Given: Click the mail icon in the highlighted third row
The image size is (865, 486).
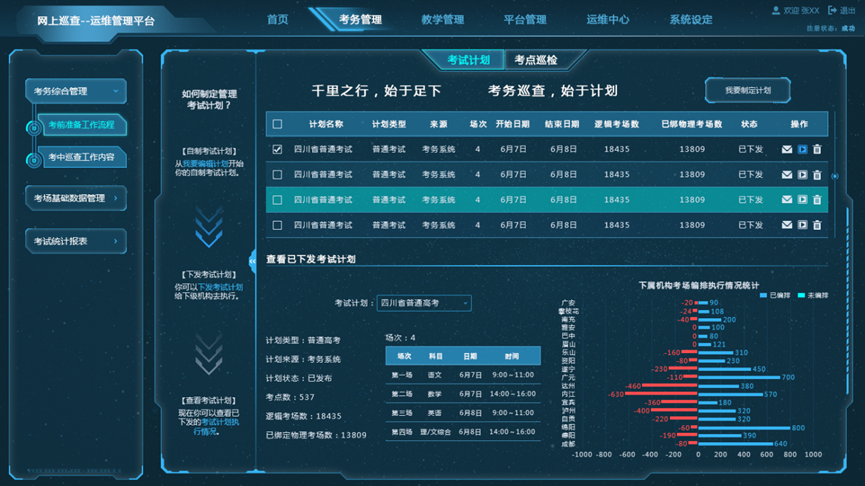Looking at the screenshot, I should click(787, 200).
